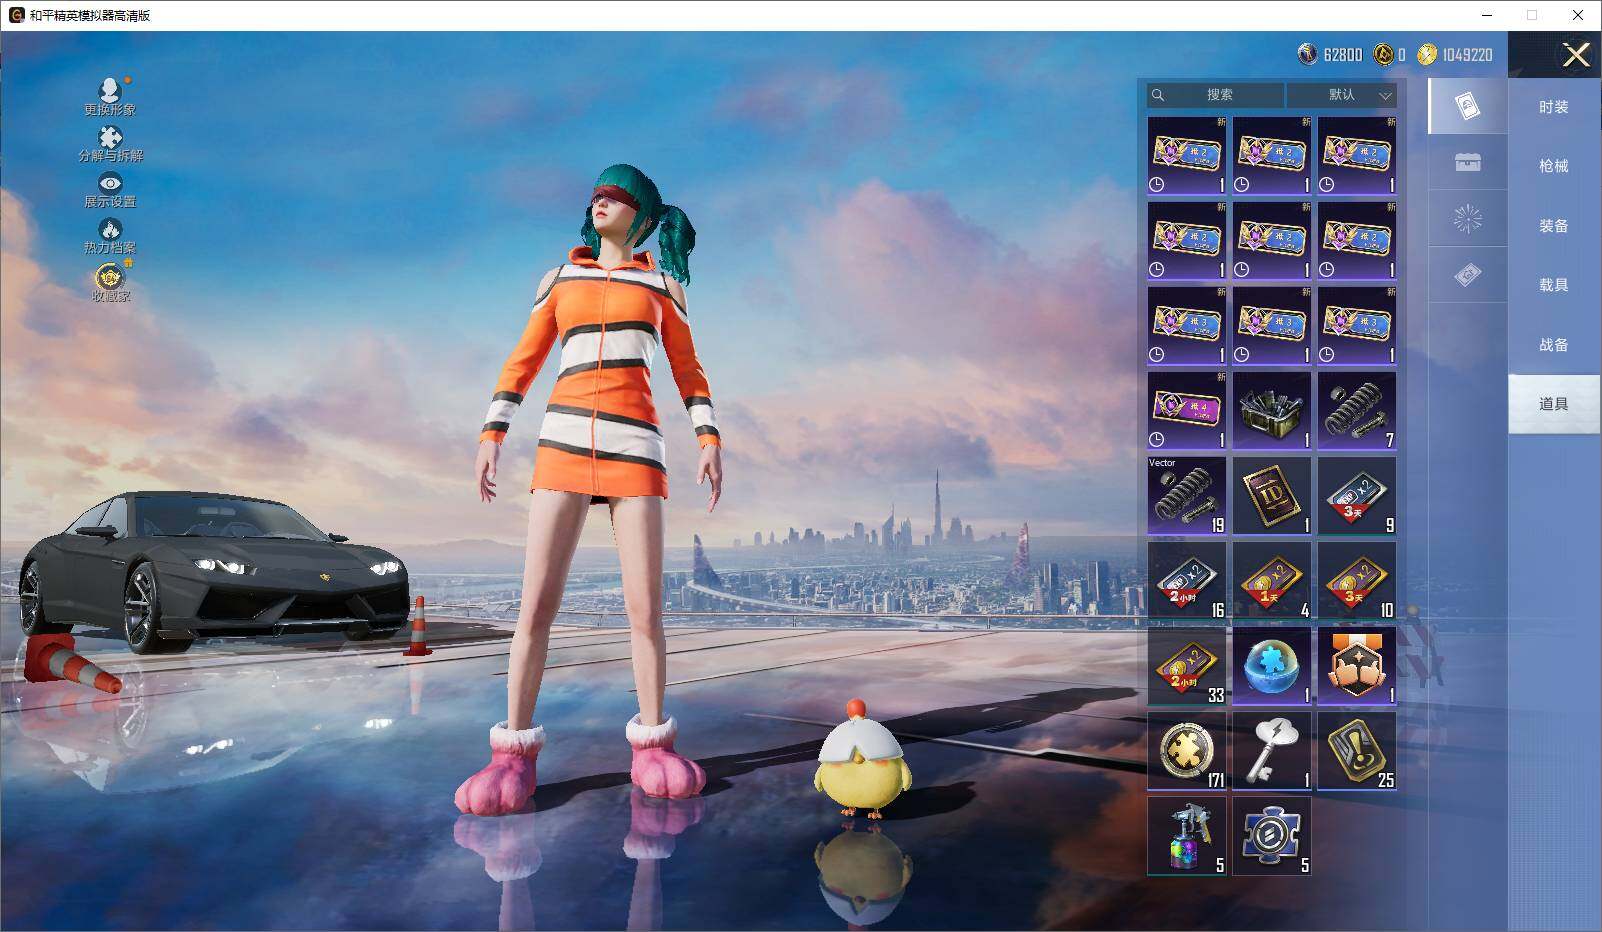Open the 更换形象 change-appearance icon
The width and height of the screenshot is (1602, 932).
tap(110, 97)
